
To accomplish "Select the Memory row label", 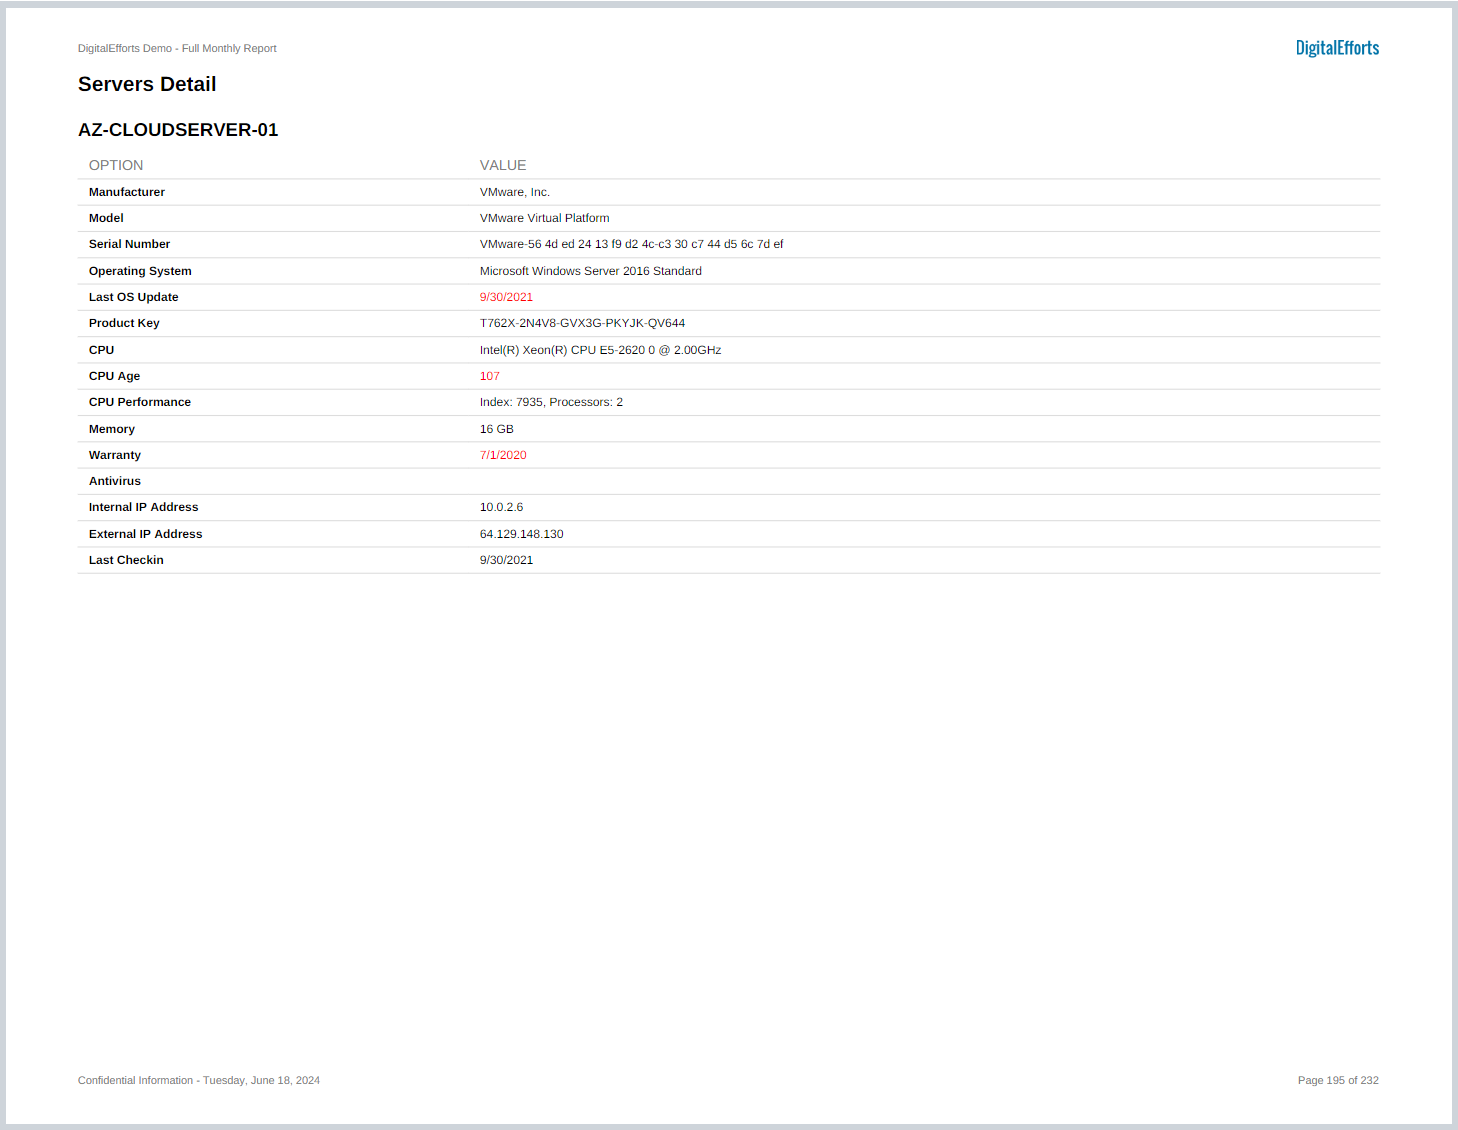I will (112, 429).
